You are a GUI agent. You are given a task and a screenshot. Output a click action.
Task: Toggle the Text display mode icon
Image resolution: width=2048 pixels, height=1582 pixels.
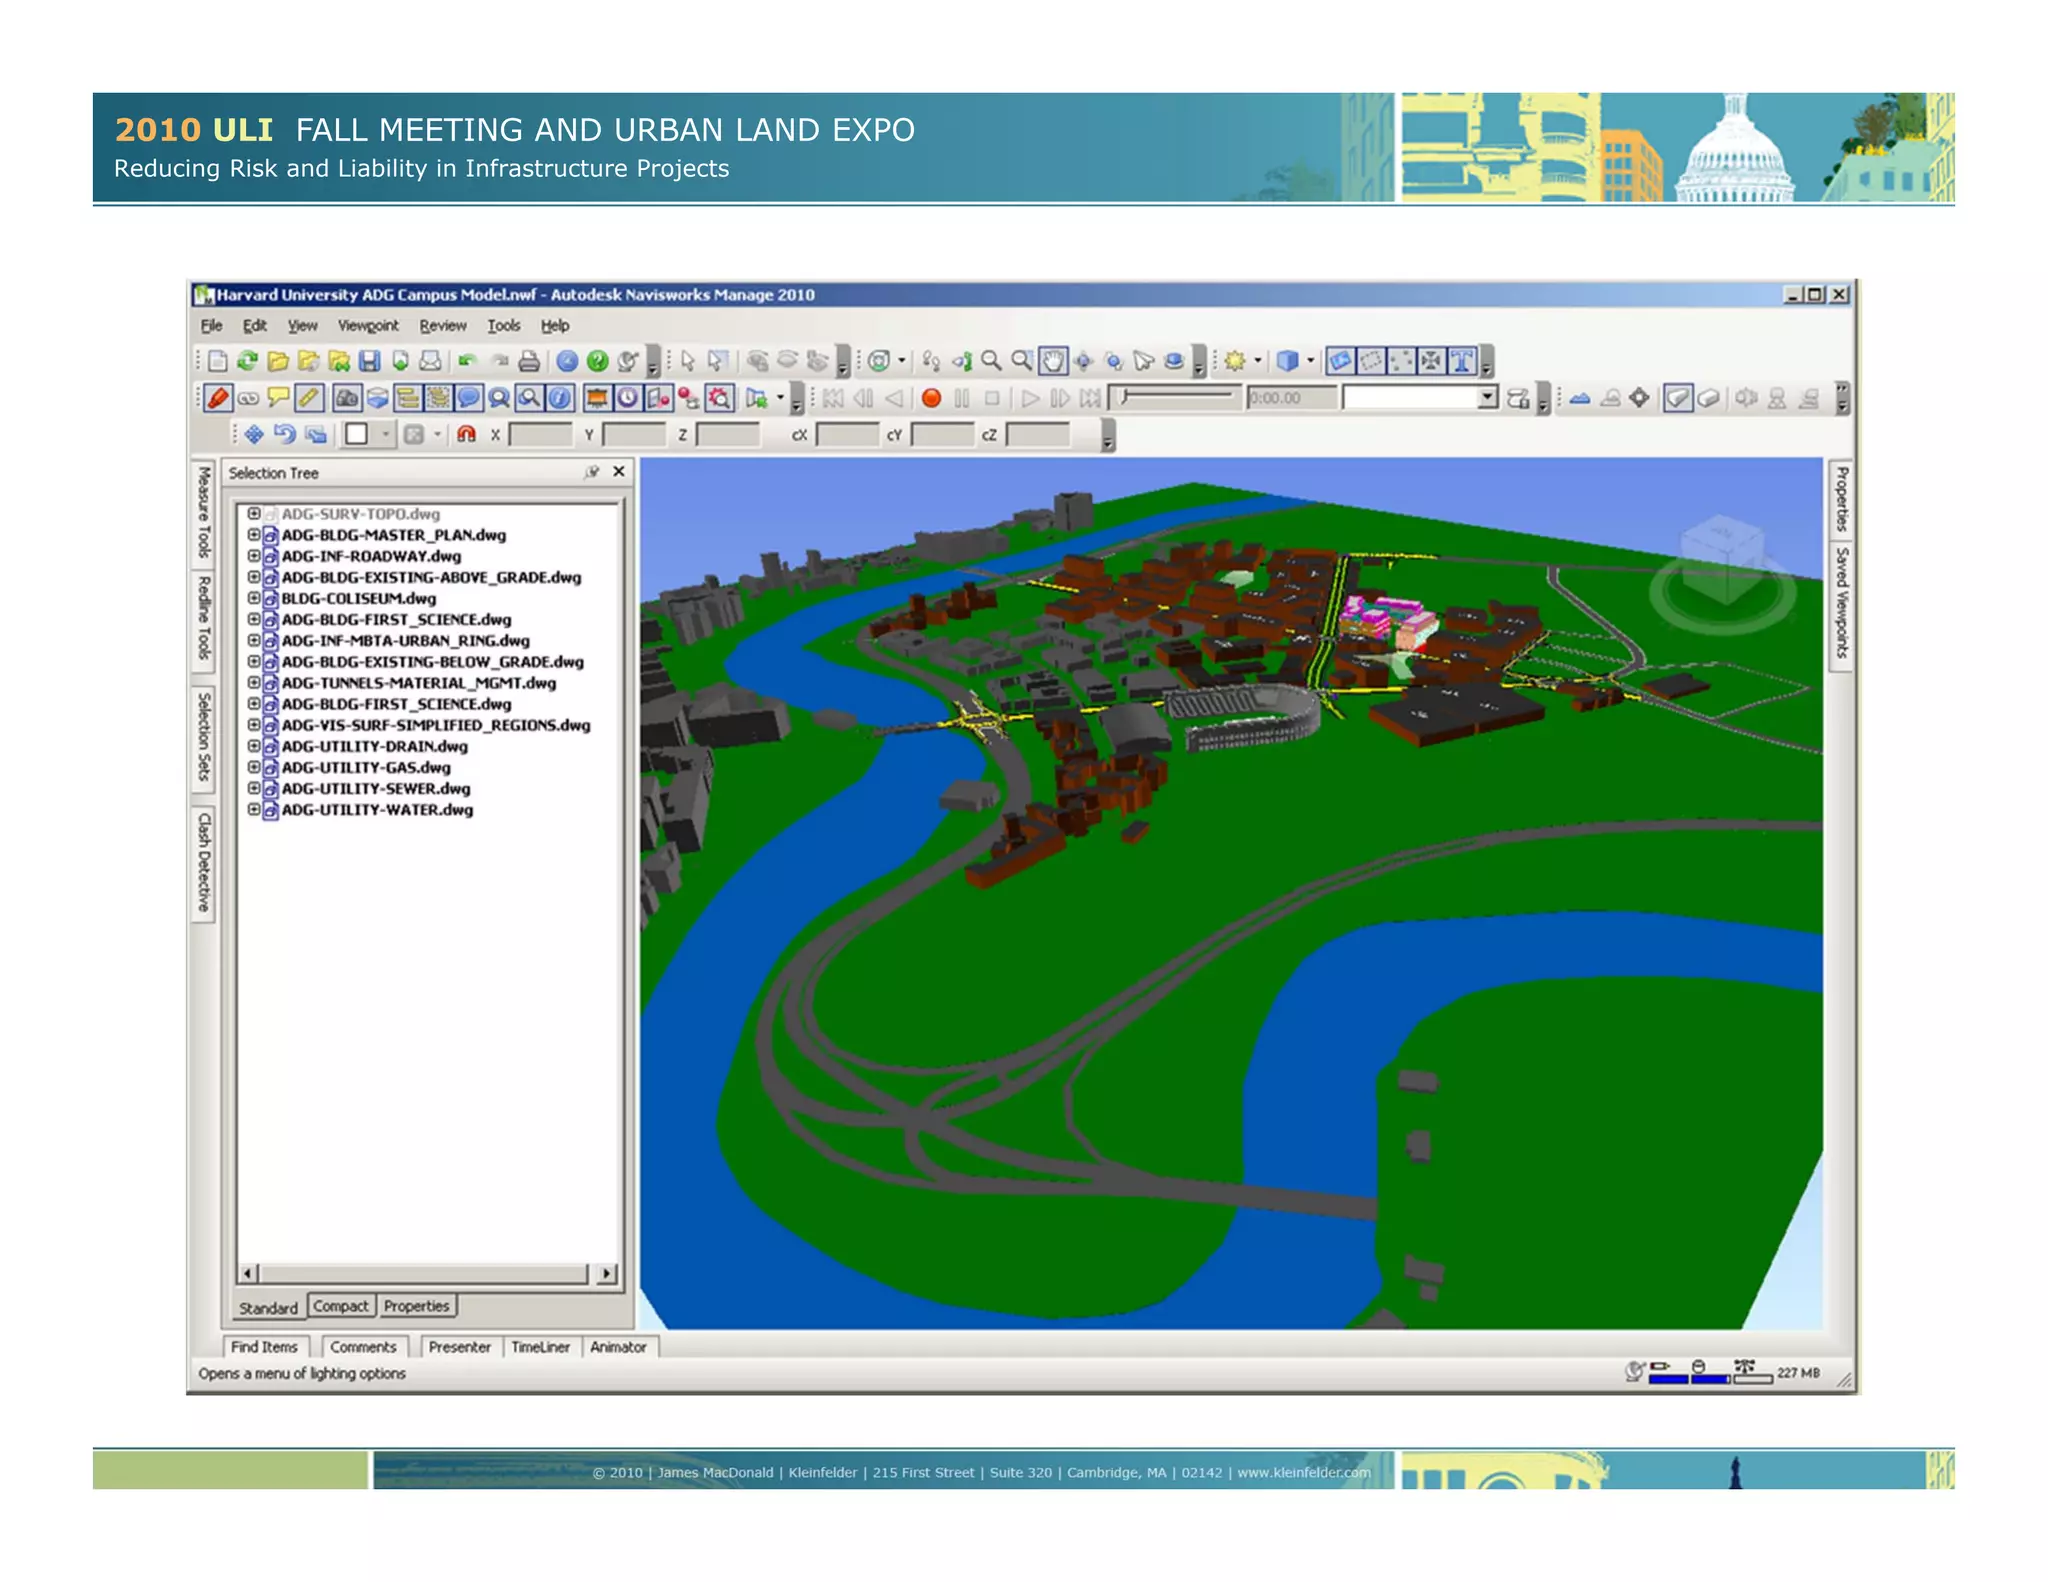click(1462, 361)
